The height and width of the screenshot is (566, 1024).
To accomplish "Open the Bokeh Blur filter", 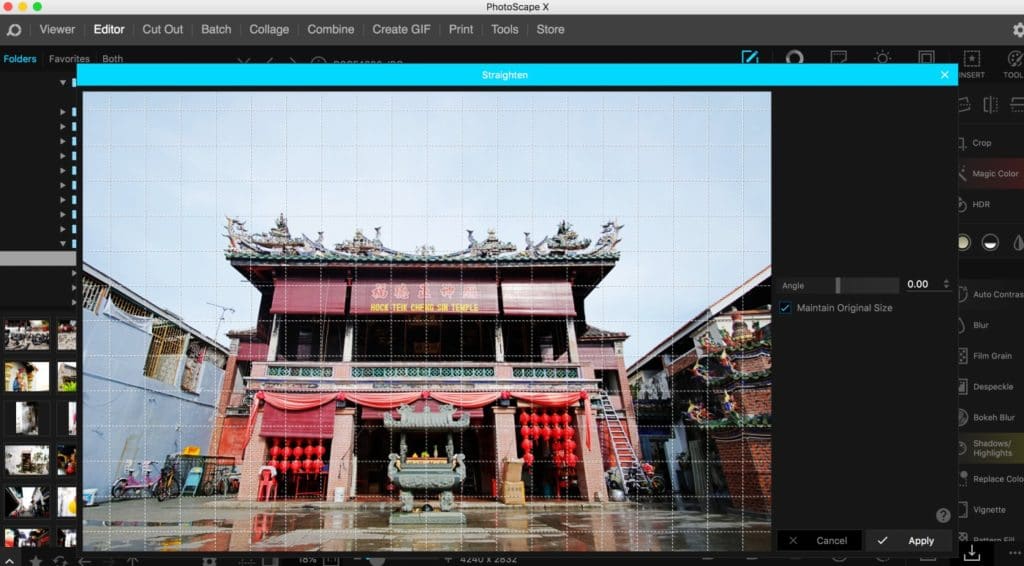I will tap(993, 417).
